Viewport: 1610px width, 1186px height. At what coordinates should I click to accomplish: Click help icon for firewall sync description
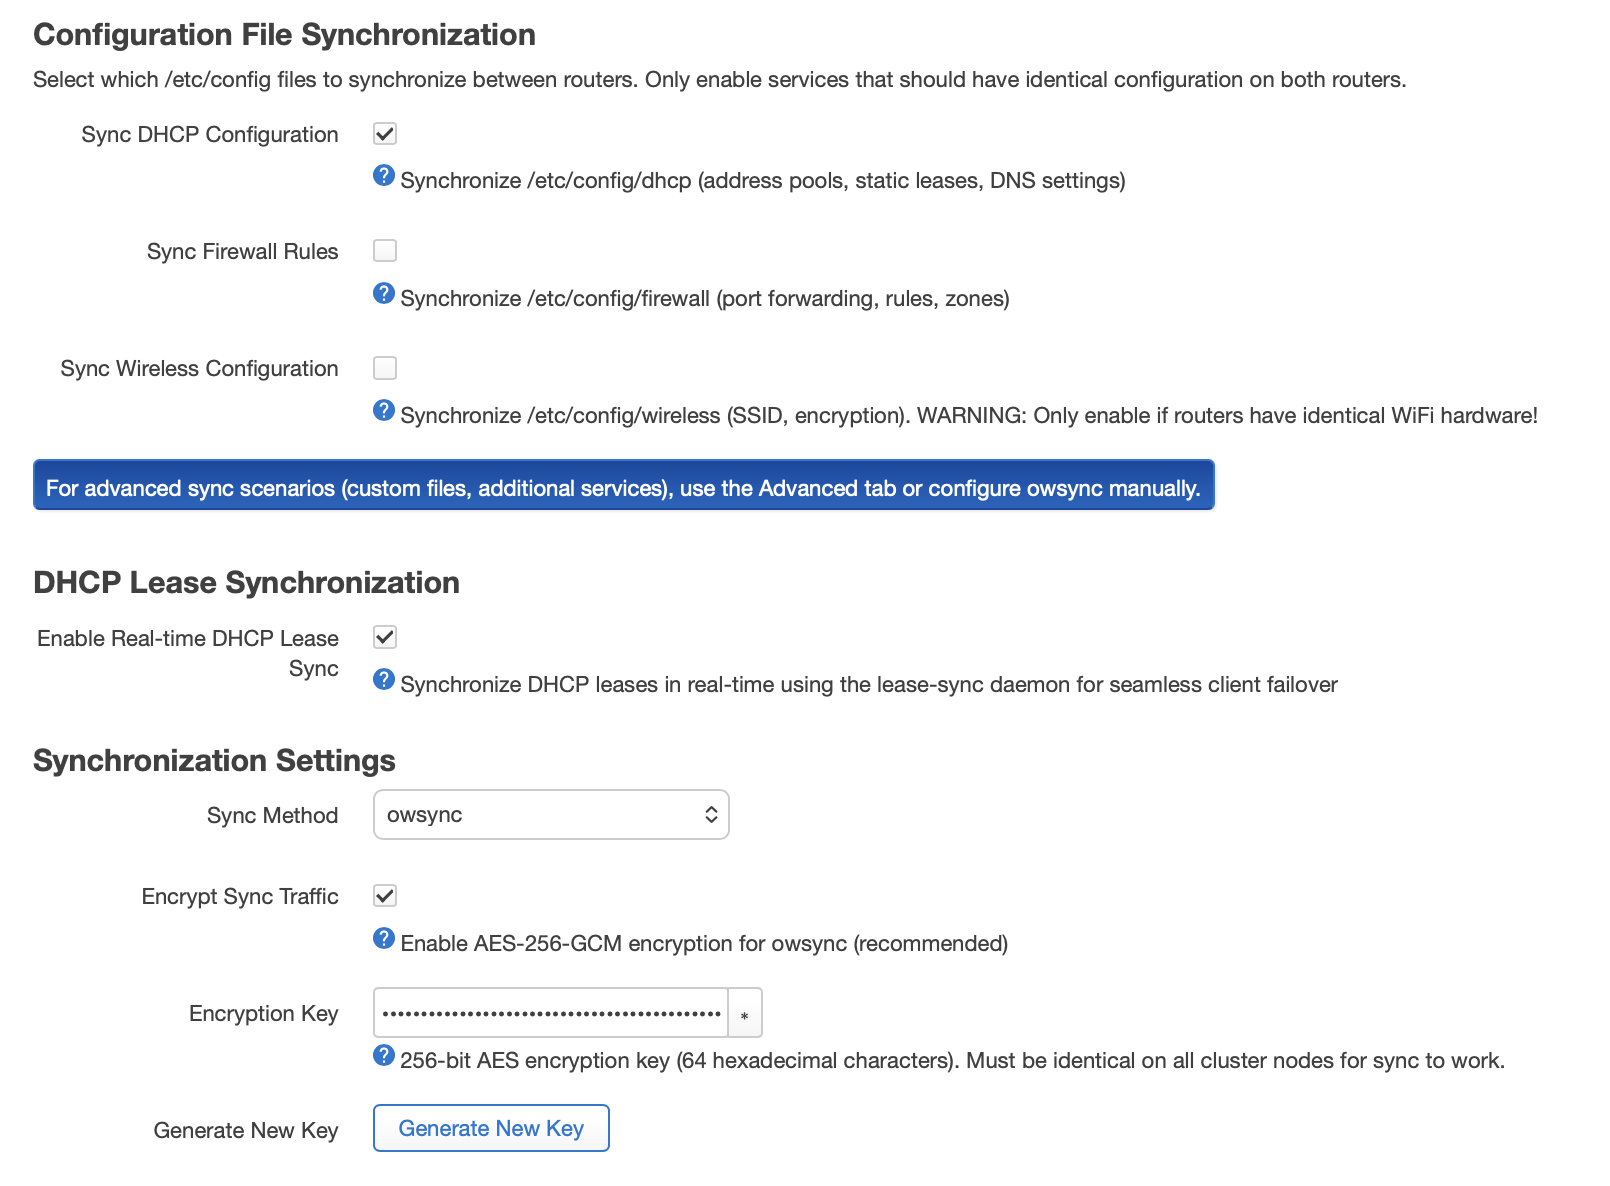coord(384,293)
